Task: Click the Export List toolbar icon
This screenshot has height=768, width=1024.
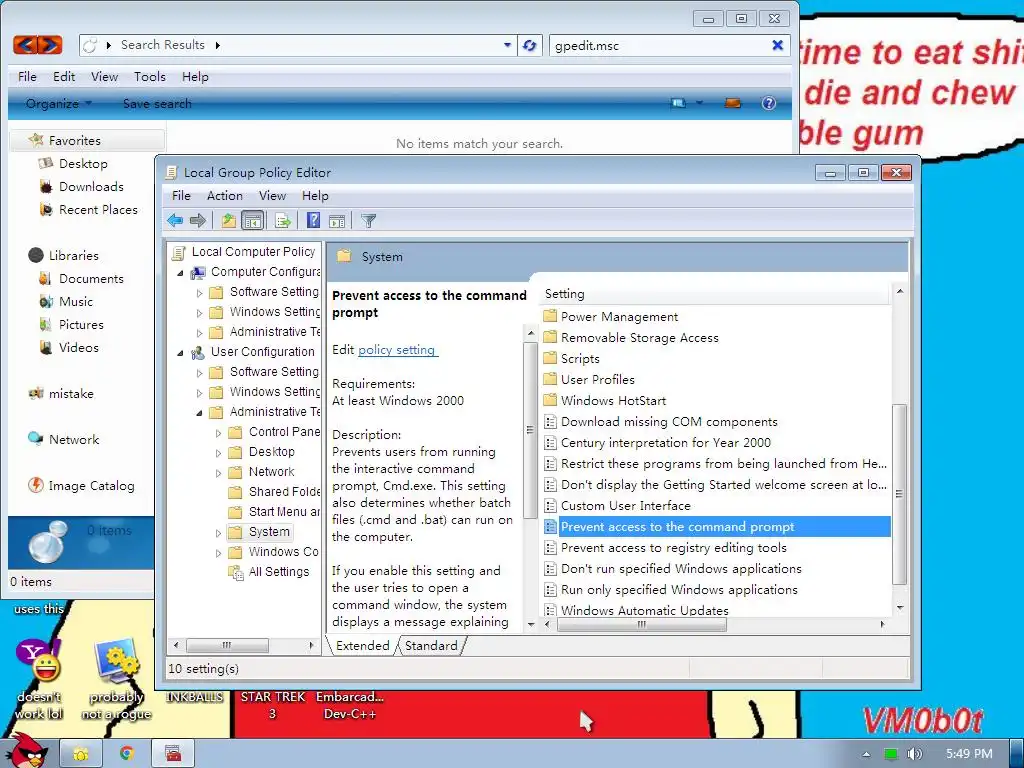Action: click(282, 221)
